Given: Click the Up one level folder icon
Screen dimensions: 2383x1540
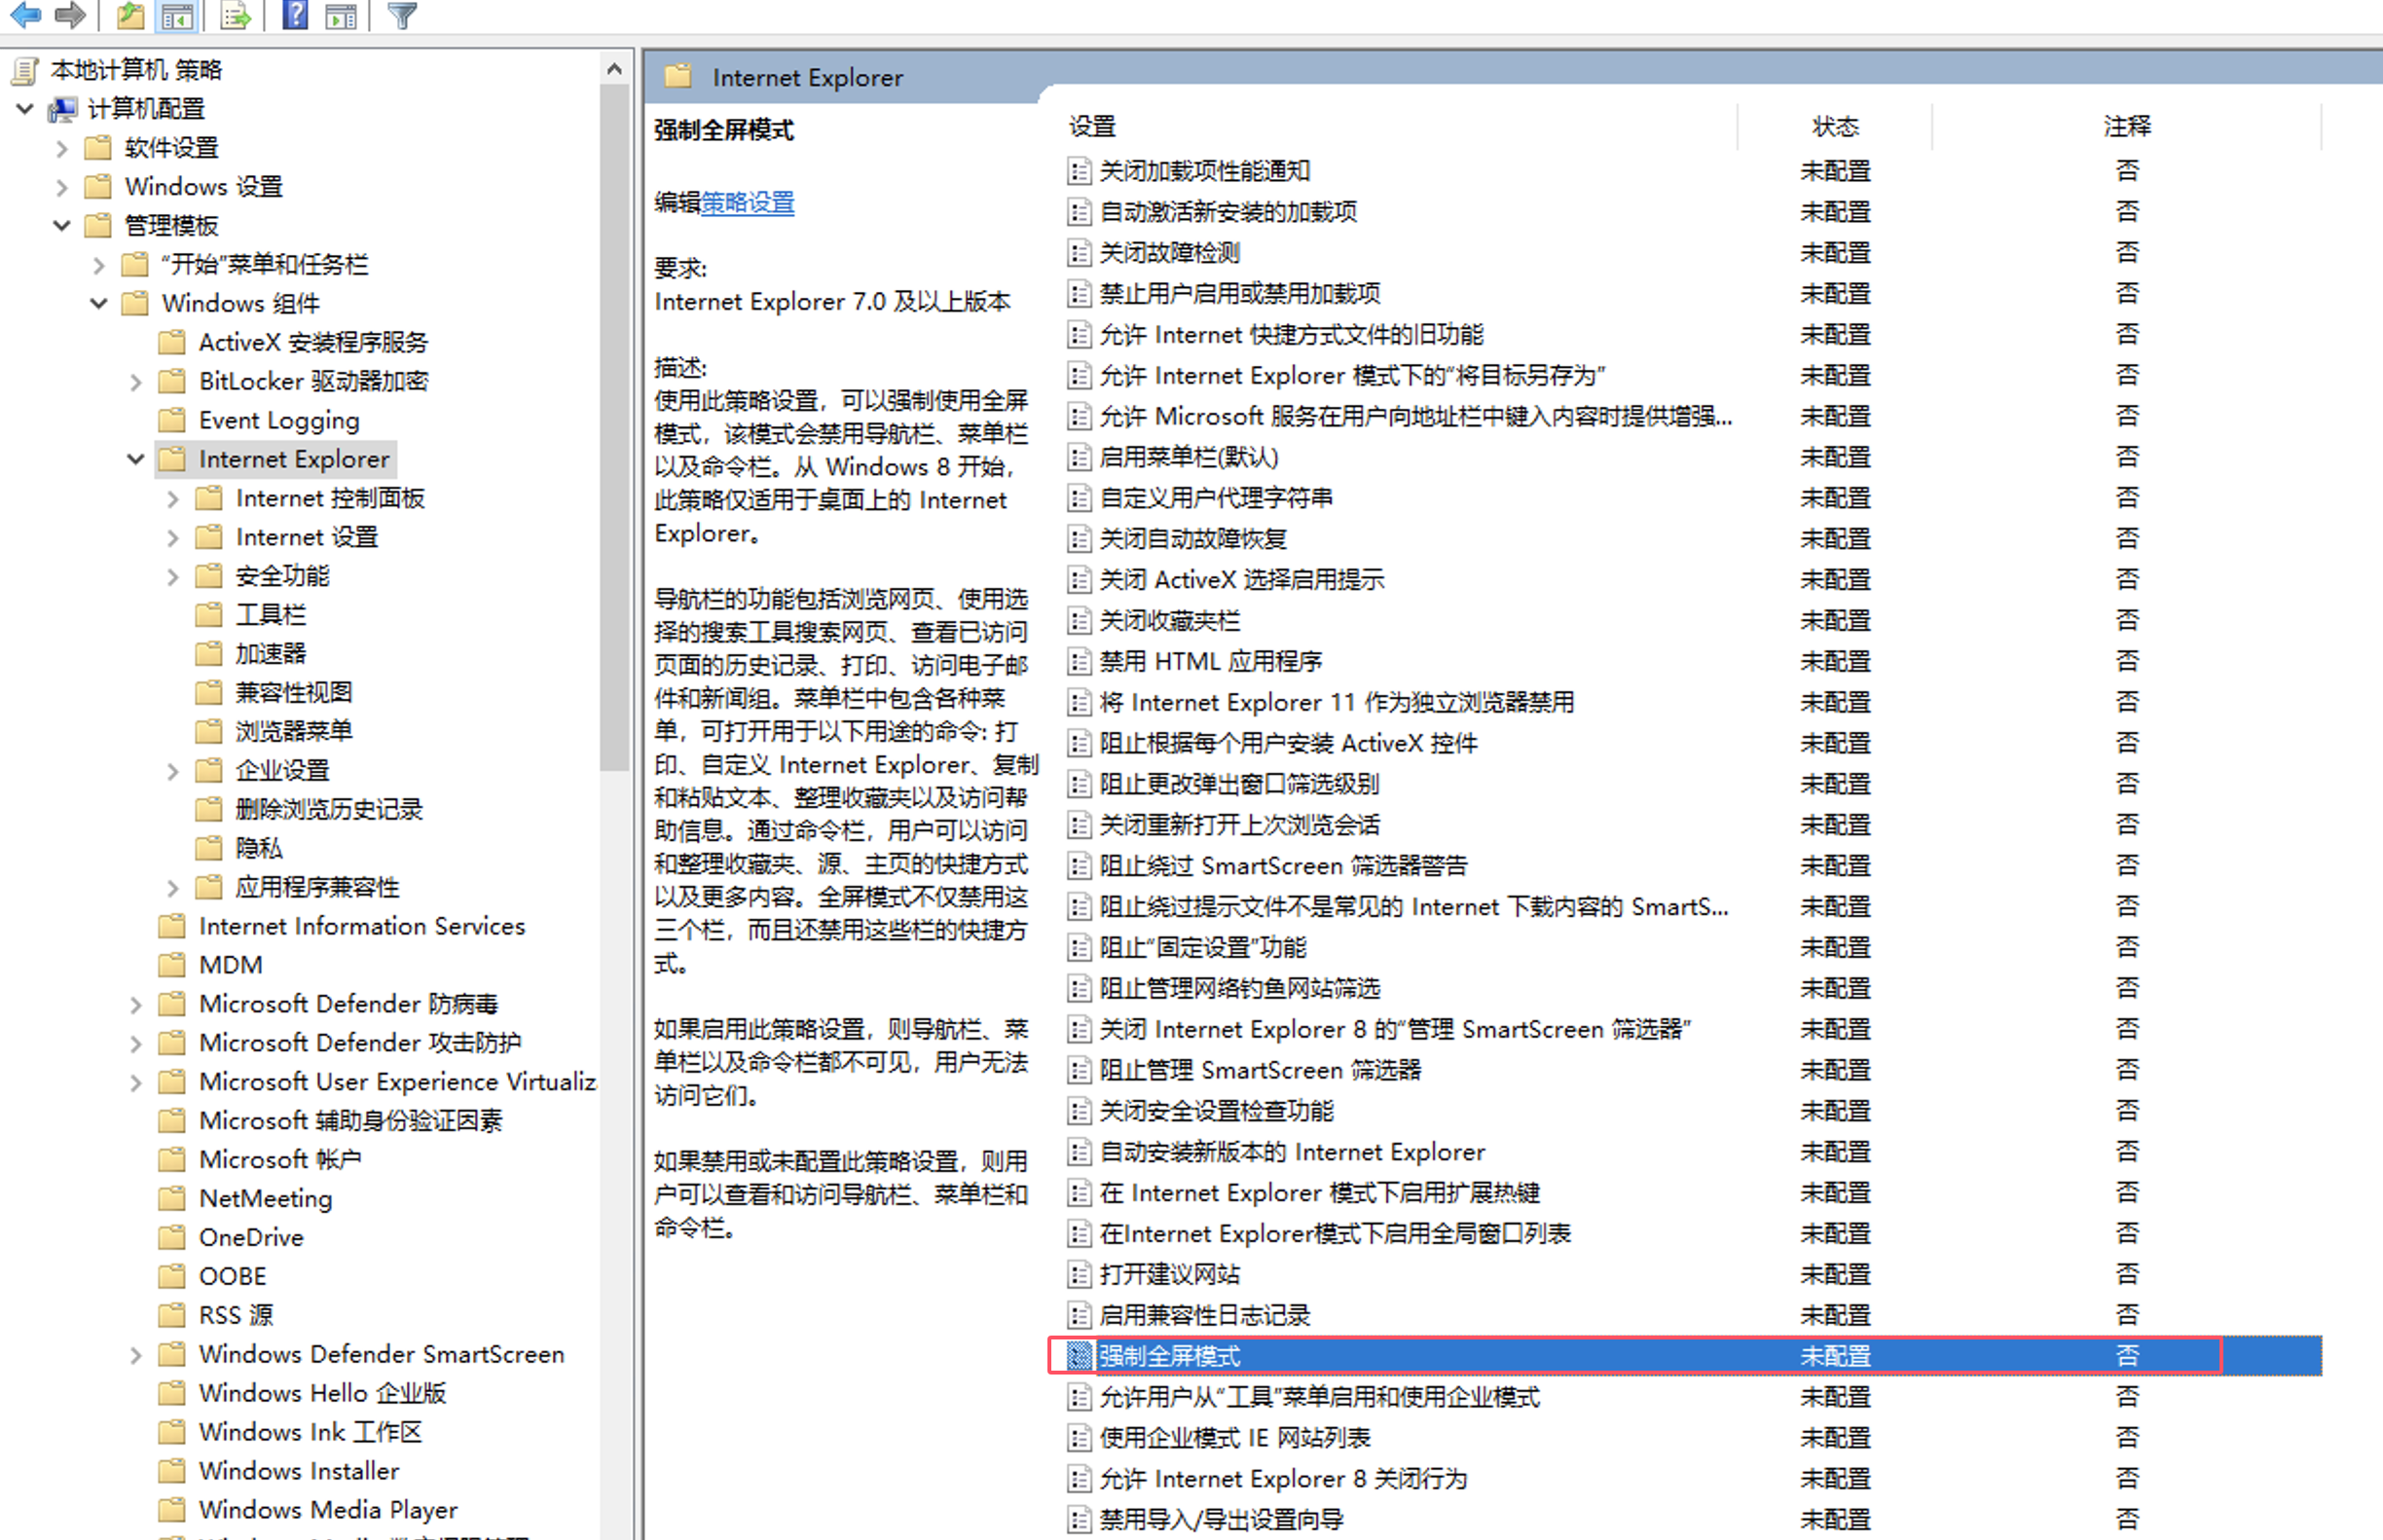Looking at the screenshot, I should pyautogui.click(x=130, y=14).
